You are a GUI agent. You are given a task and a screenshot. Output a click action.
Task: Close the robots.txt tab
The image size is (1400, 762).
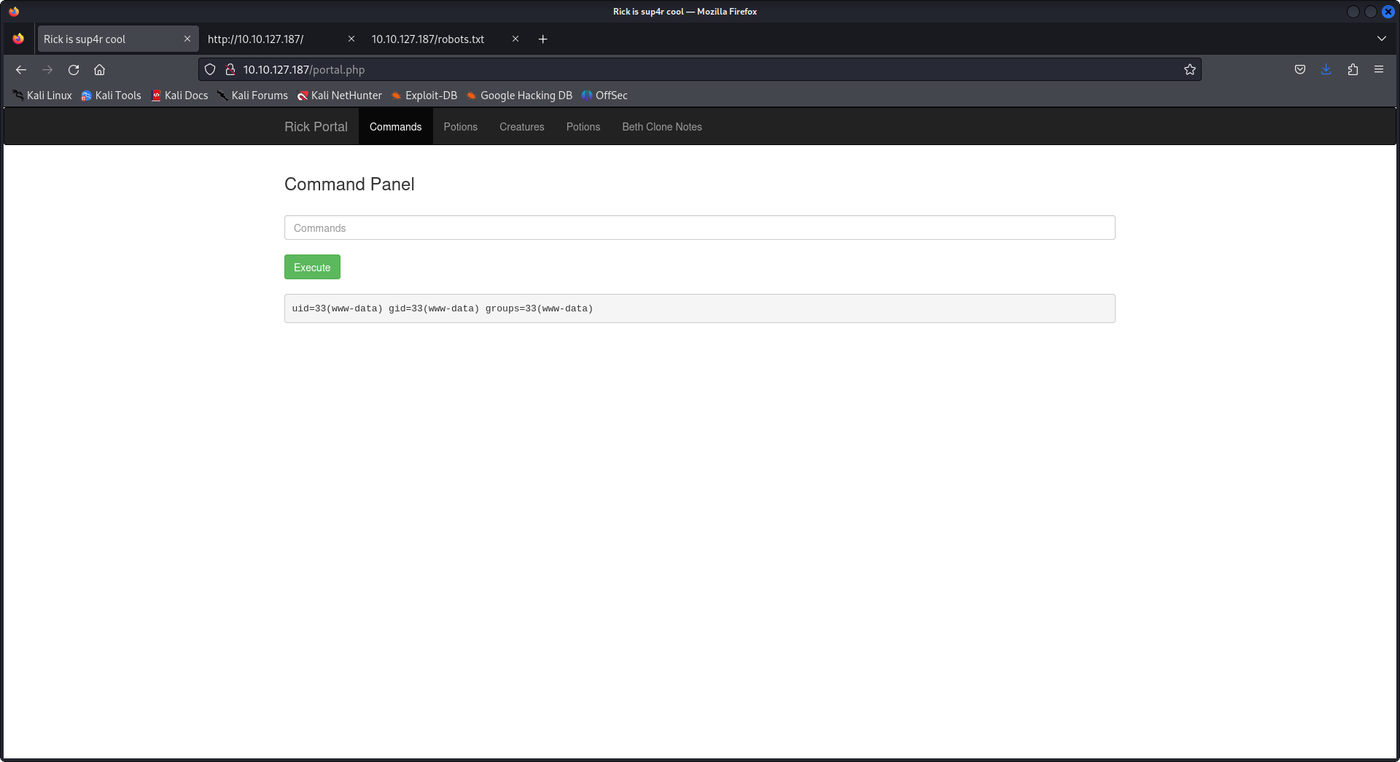(x=516, y=39)
